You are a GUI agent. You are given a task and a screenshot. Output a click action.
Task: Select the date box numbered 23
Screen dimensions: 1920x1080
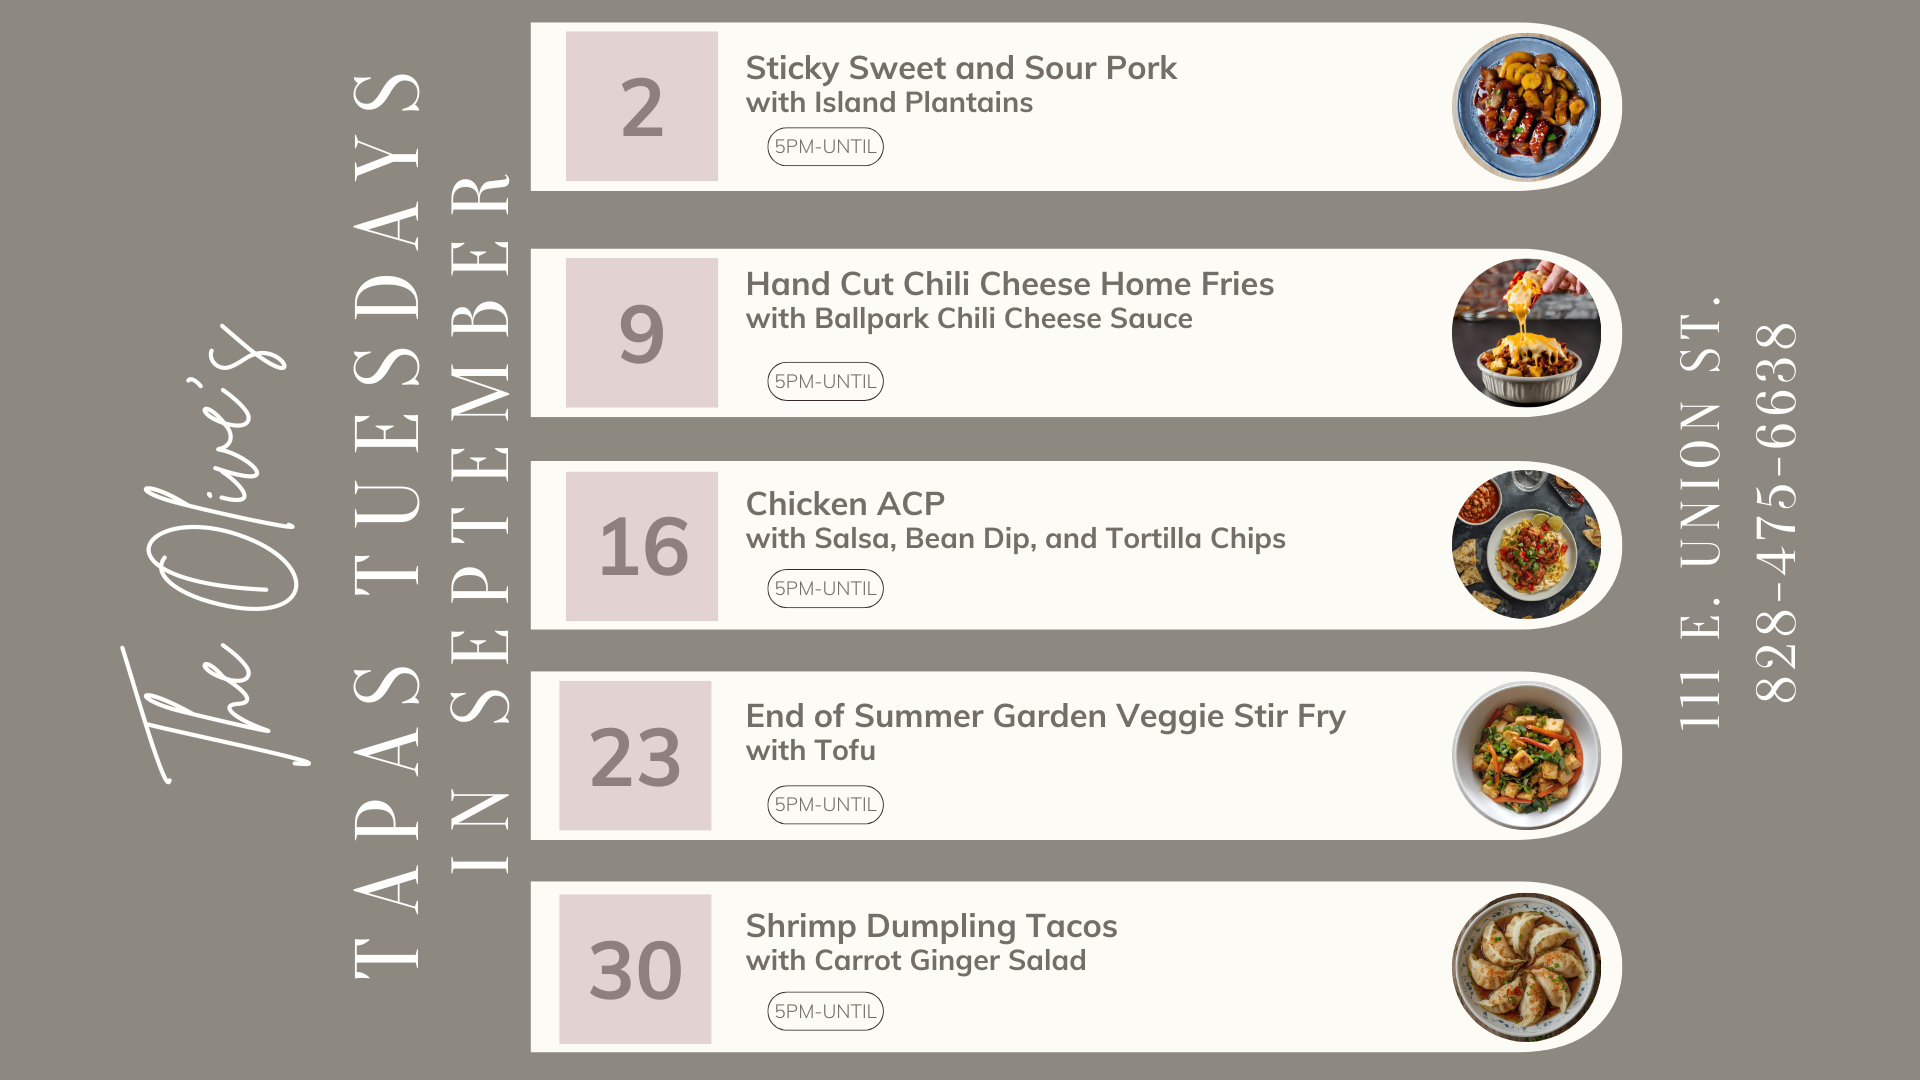click(x=635, y=756)
